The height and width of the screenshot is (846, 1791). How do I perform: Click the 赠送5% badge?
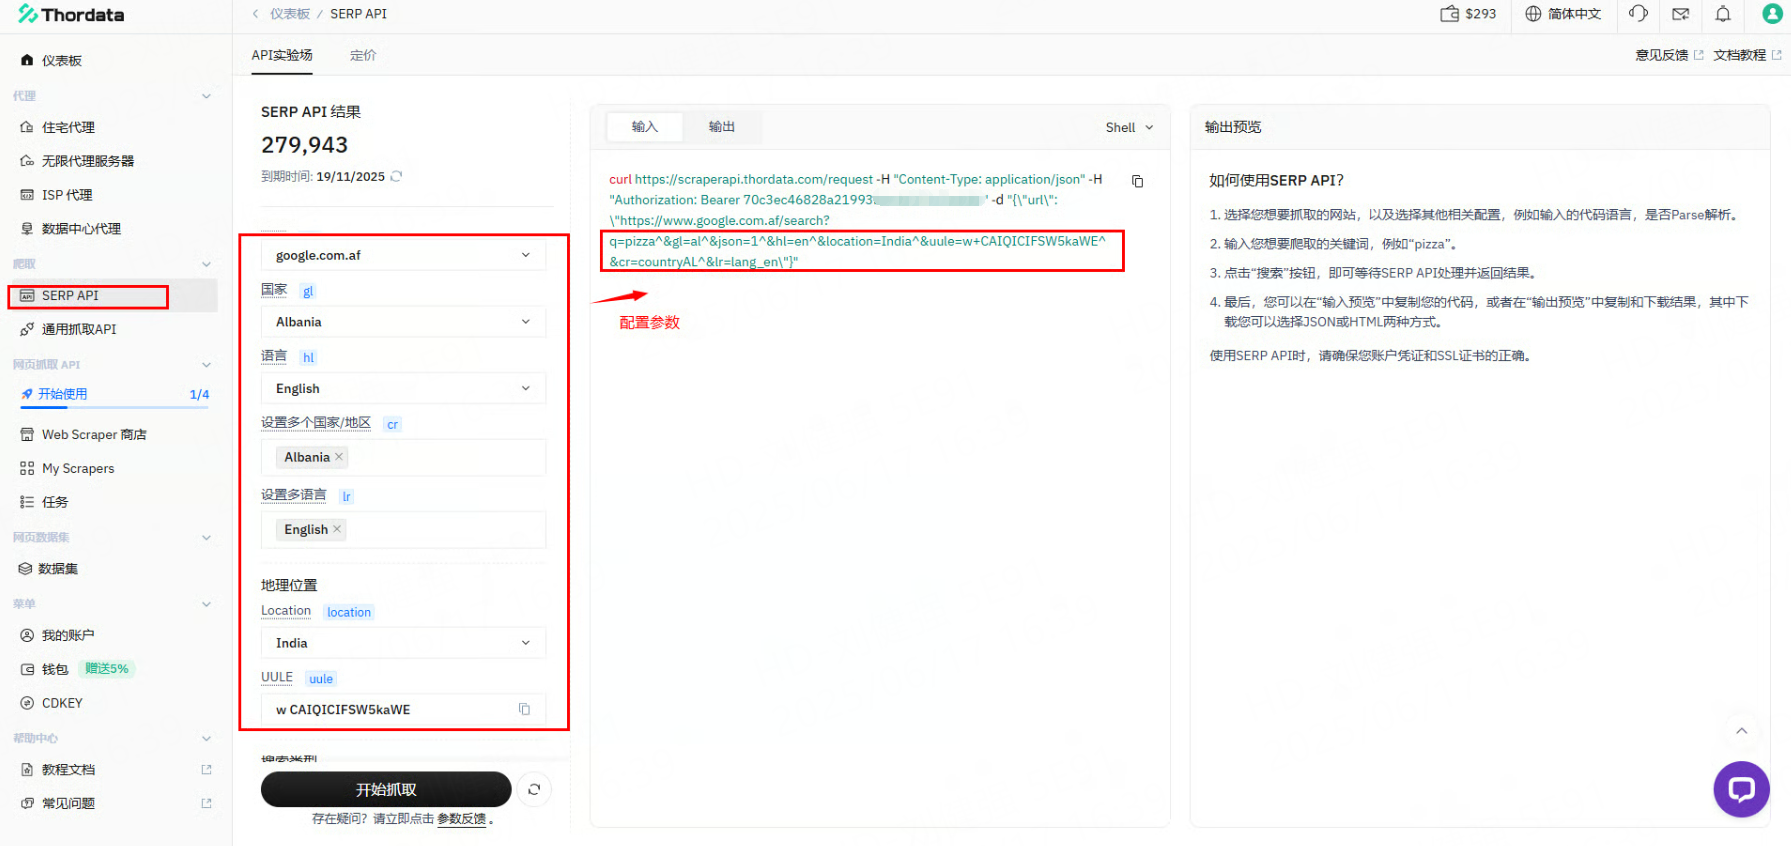coord(107,669)
